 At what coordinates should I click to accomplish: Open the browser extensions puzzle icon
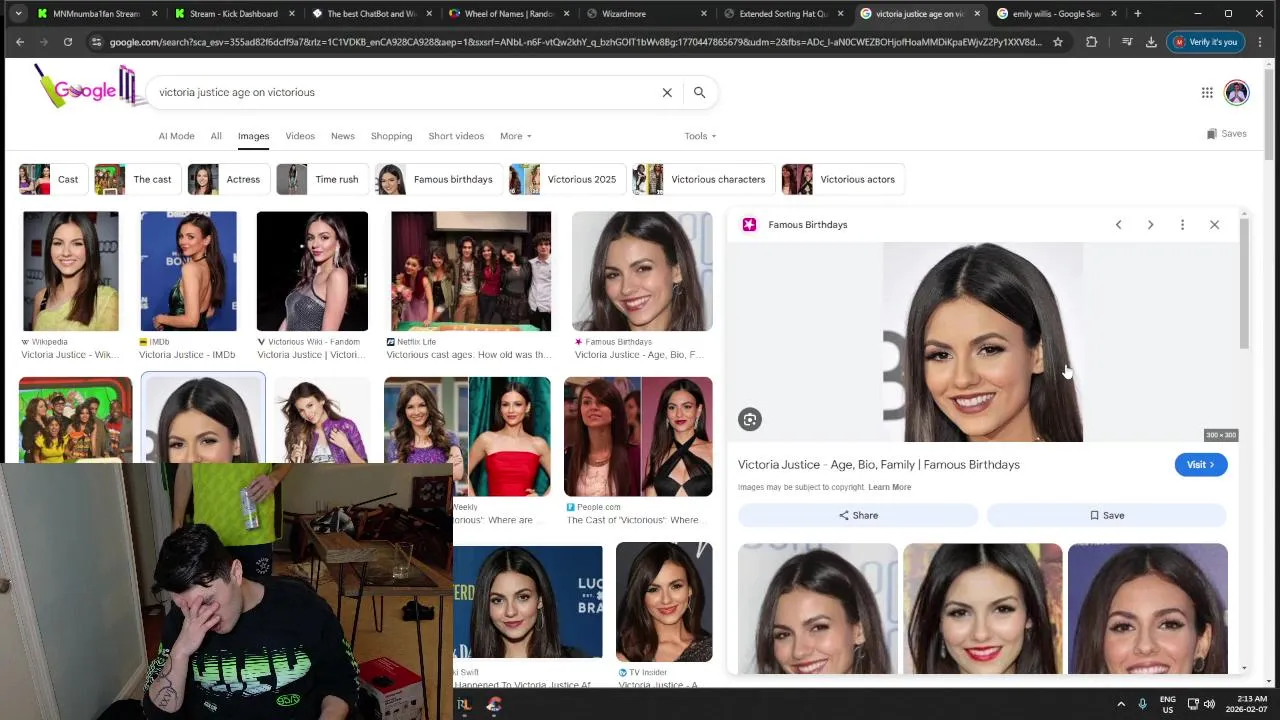click(x=1091, y=42)
